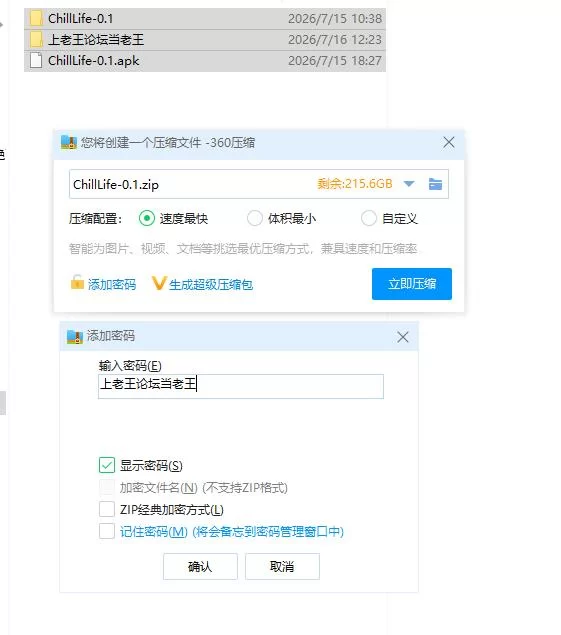Open the browse folder icon in 360压缩

[435, 184]
